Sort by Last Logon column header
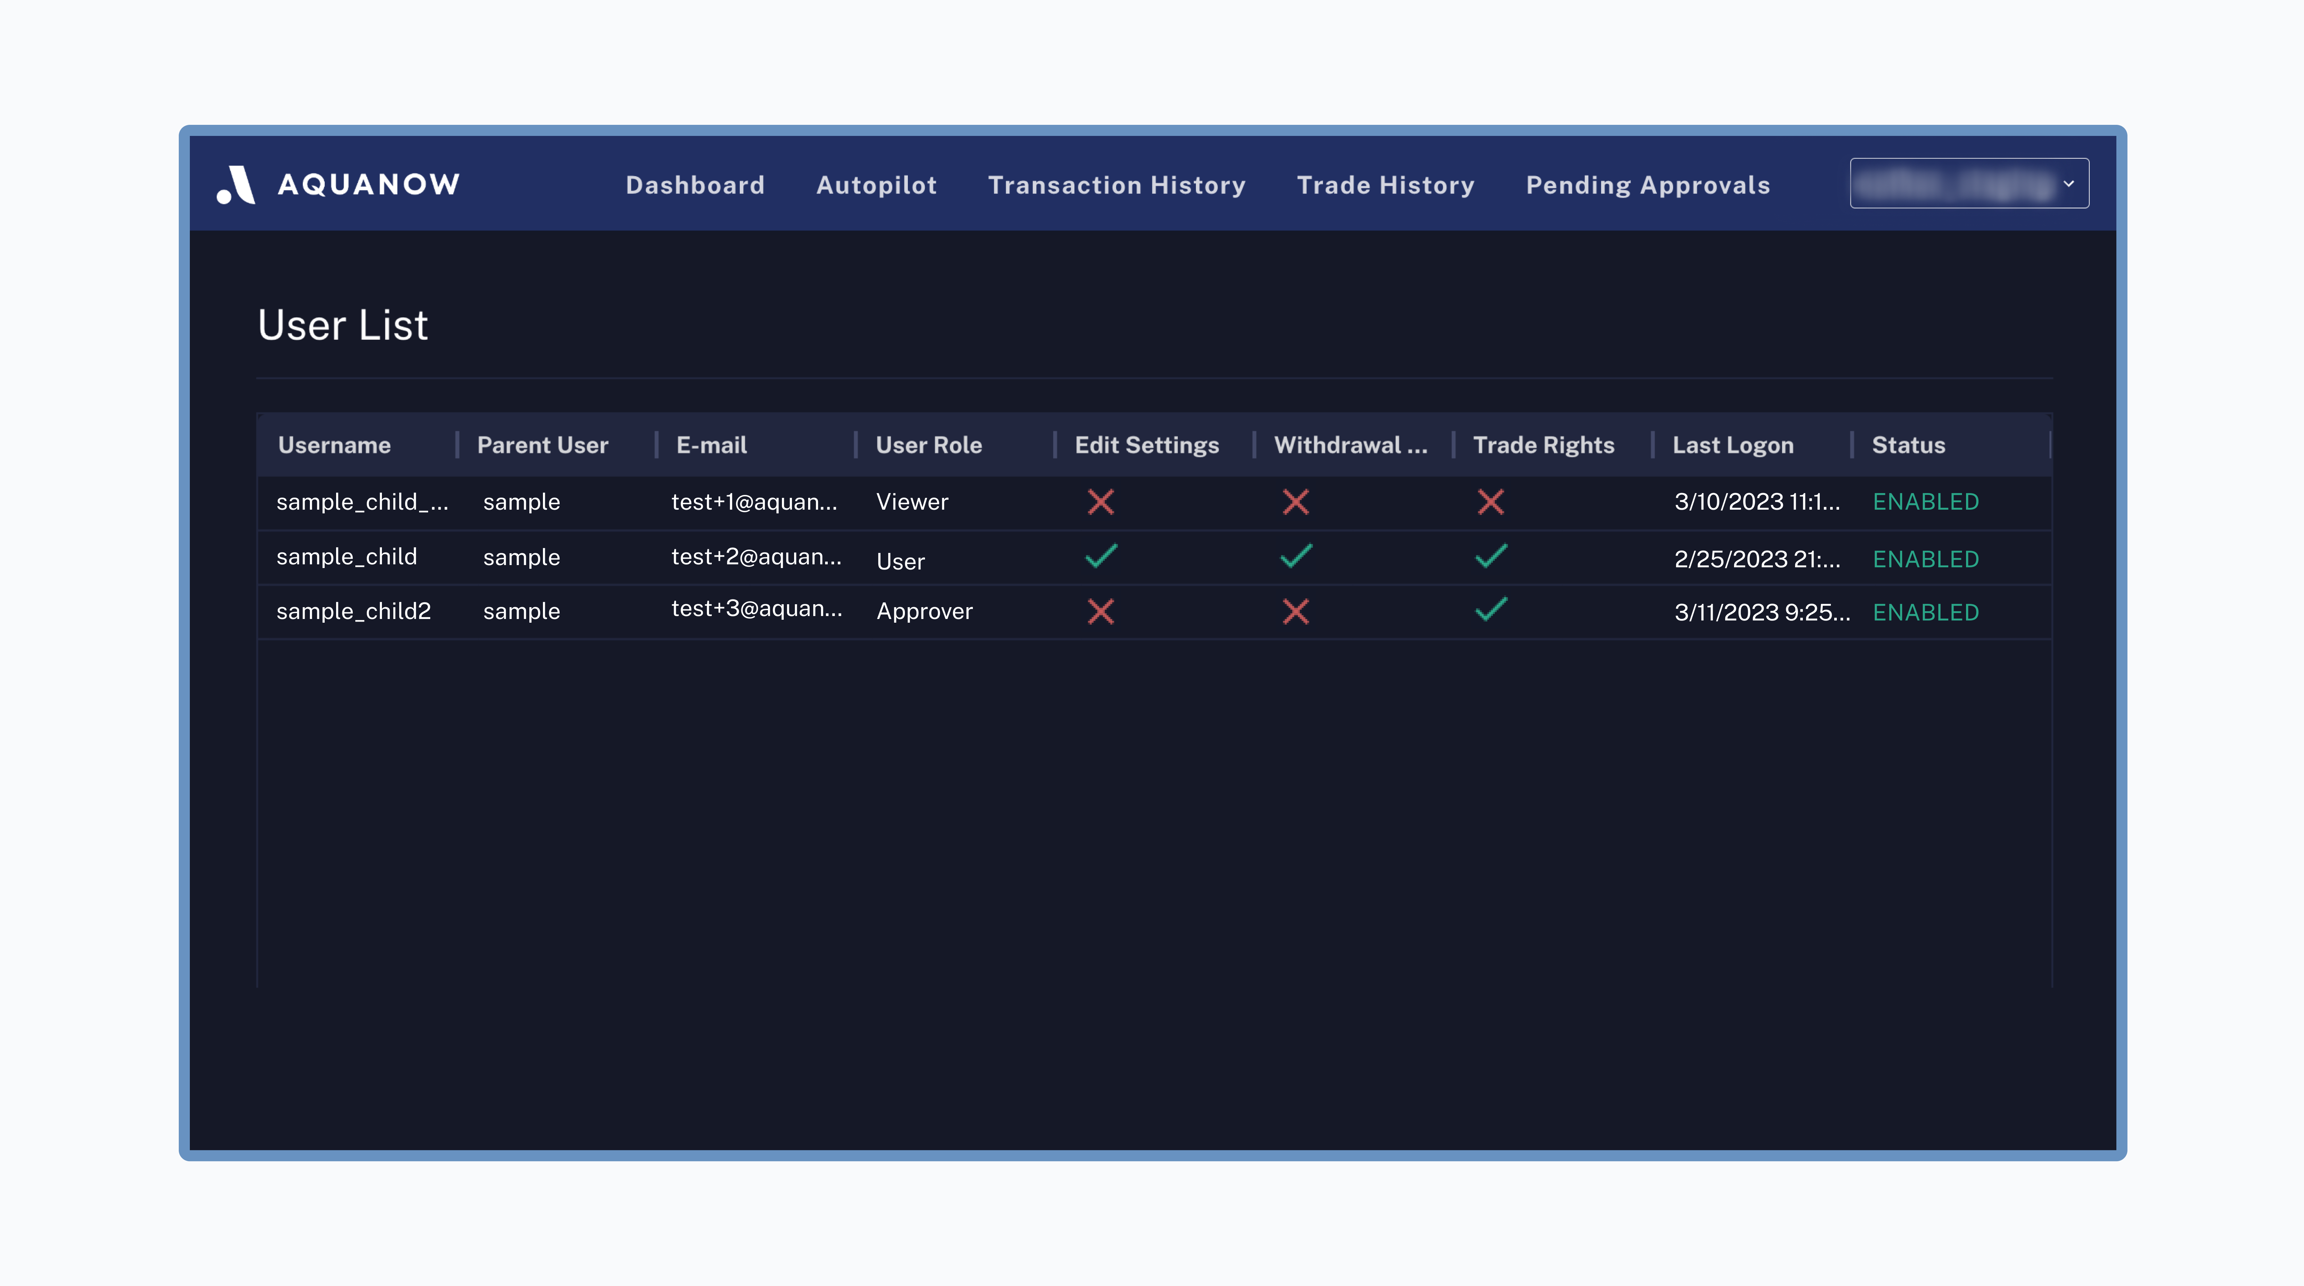This screenshot has width=2304, height=1286. tap(1732, 445)
